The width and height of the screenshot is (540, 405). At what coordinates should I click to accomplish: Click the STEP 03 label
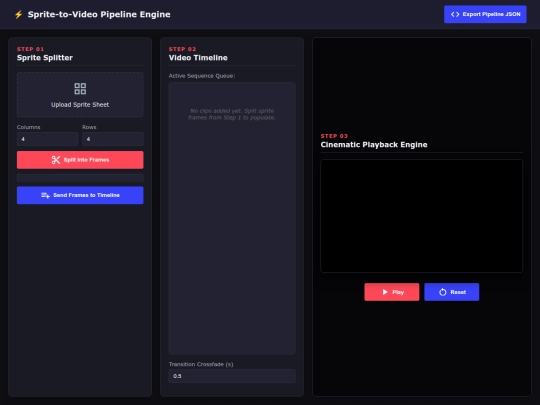(x=334, y=136)
